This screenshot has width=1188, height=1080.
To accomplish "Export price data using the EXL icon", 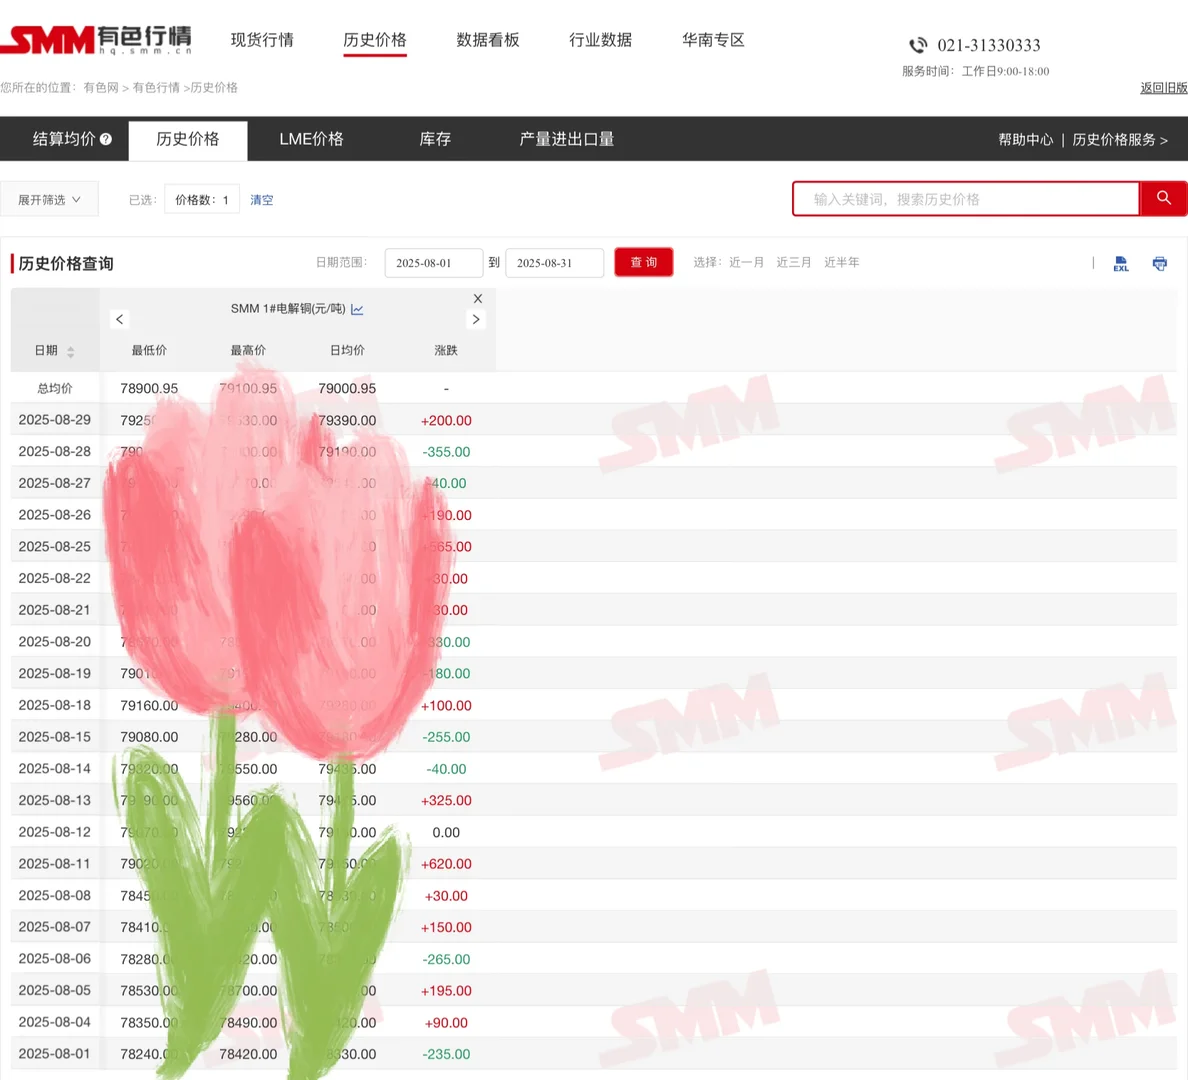I will [x=1120, y=263].
